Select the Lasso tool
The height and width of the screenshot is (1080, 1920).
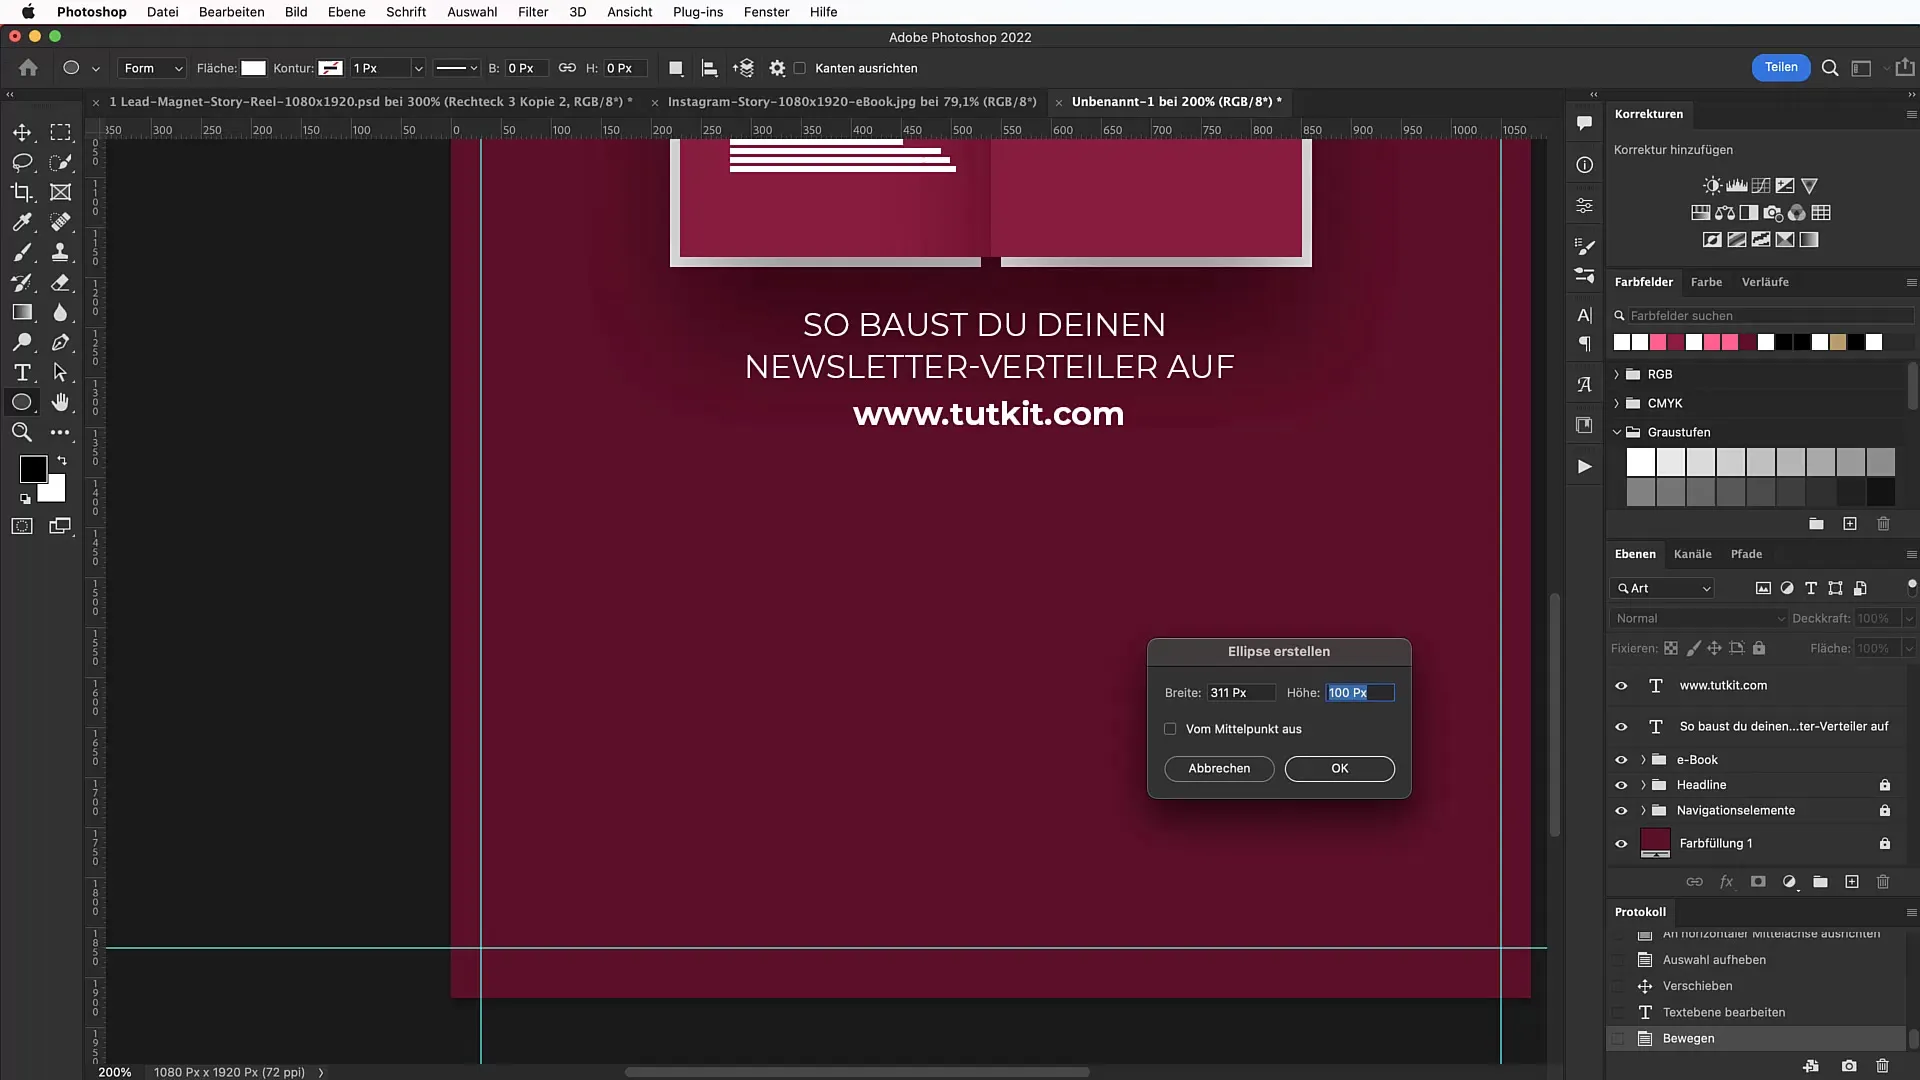point(22,162)
